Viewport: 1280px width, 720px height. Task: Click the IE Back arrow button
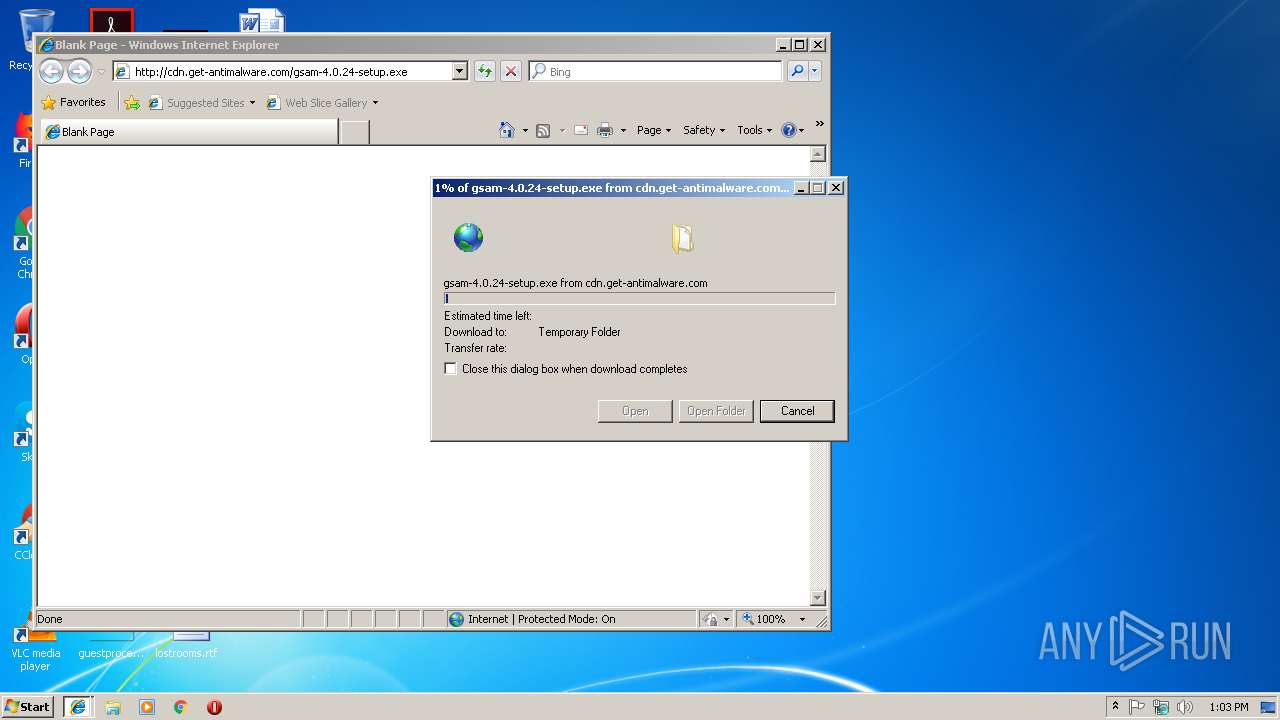(x=51, y=71)
